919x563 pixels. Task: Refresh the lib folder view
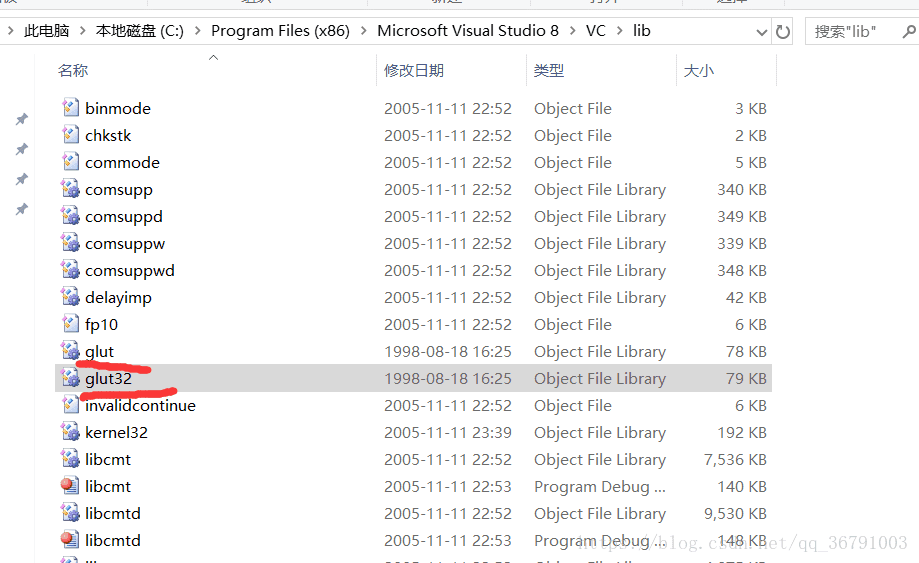pos(782,32)
